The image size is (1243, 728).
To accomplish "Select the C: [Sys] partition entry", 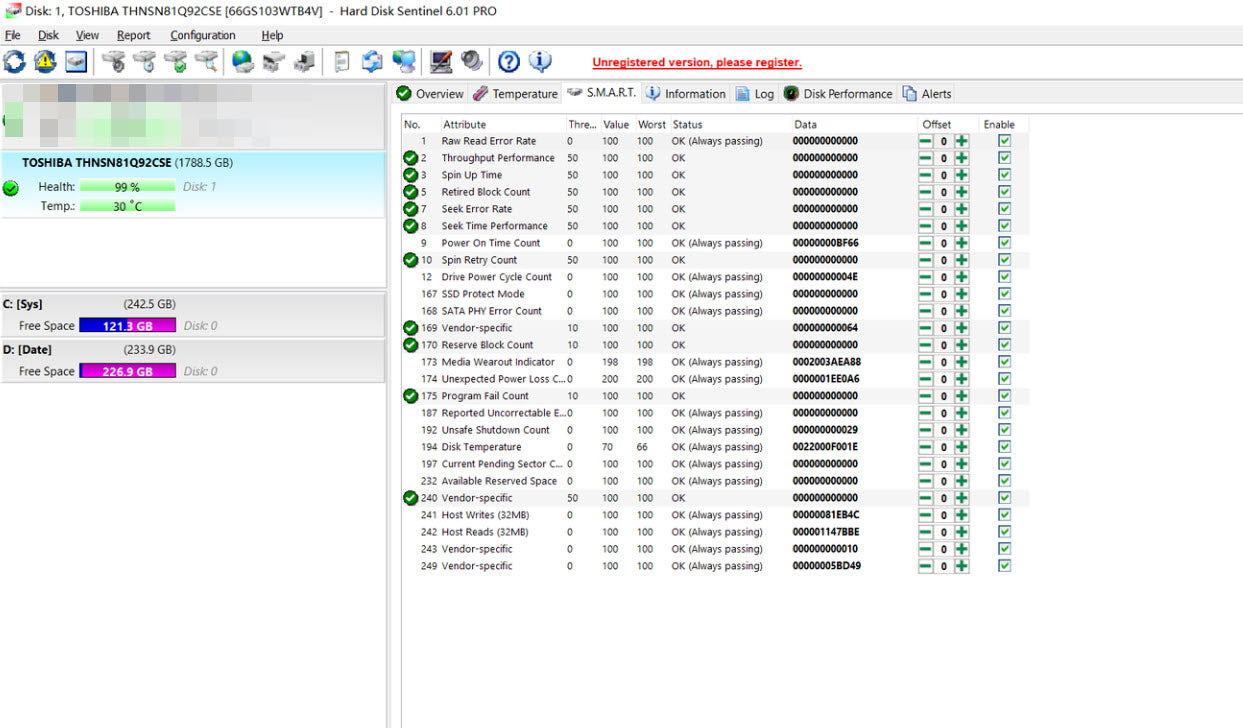I will pos(192,315).
